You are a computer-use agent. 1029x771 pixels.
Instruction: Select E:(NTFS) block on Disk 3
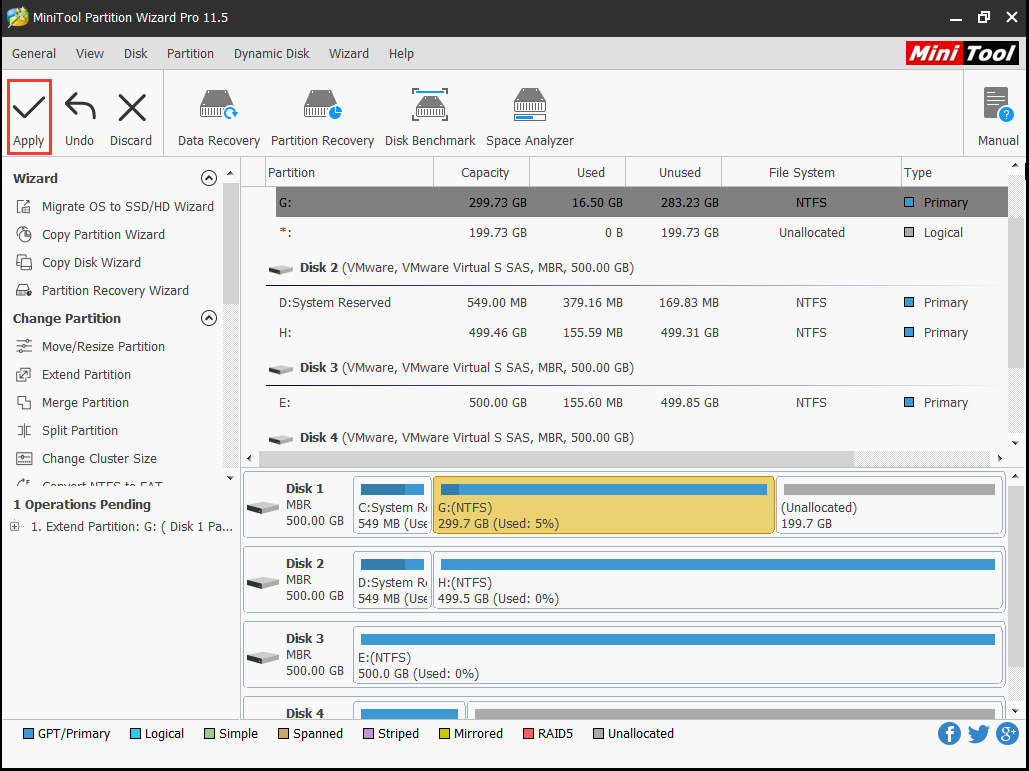[678, 655]
